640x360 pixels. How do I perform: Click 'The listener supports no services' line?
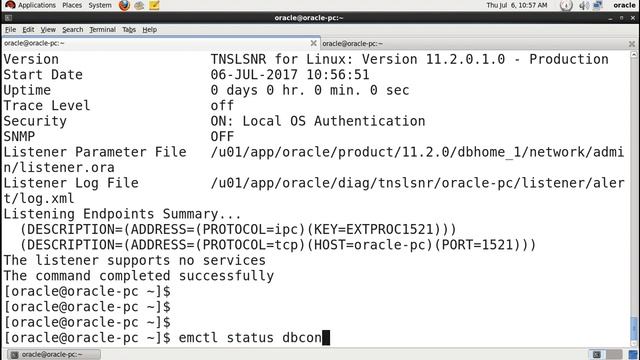135,260
